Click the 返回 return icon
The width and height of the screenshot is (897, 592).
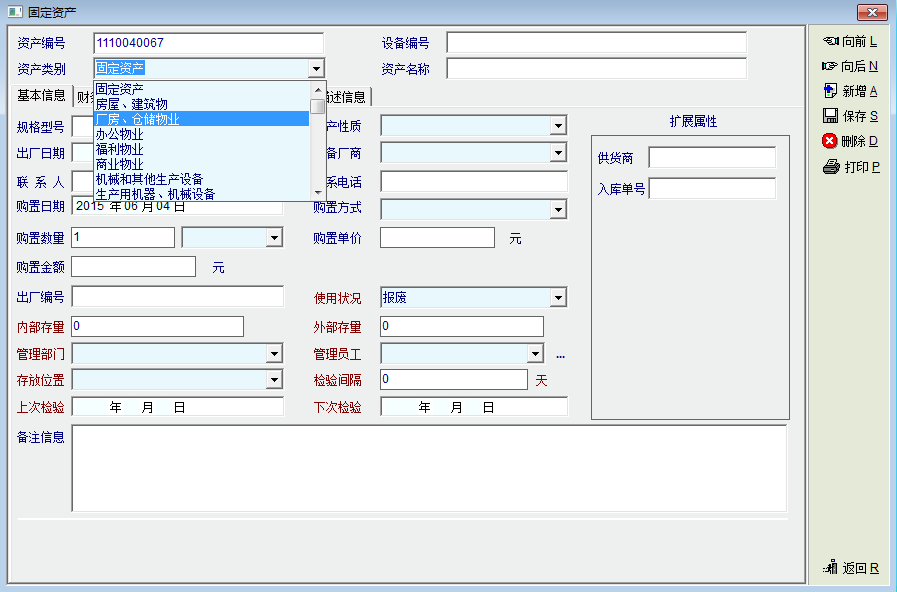tap(830, 568)
